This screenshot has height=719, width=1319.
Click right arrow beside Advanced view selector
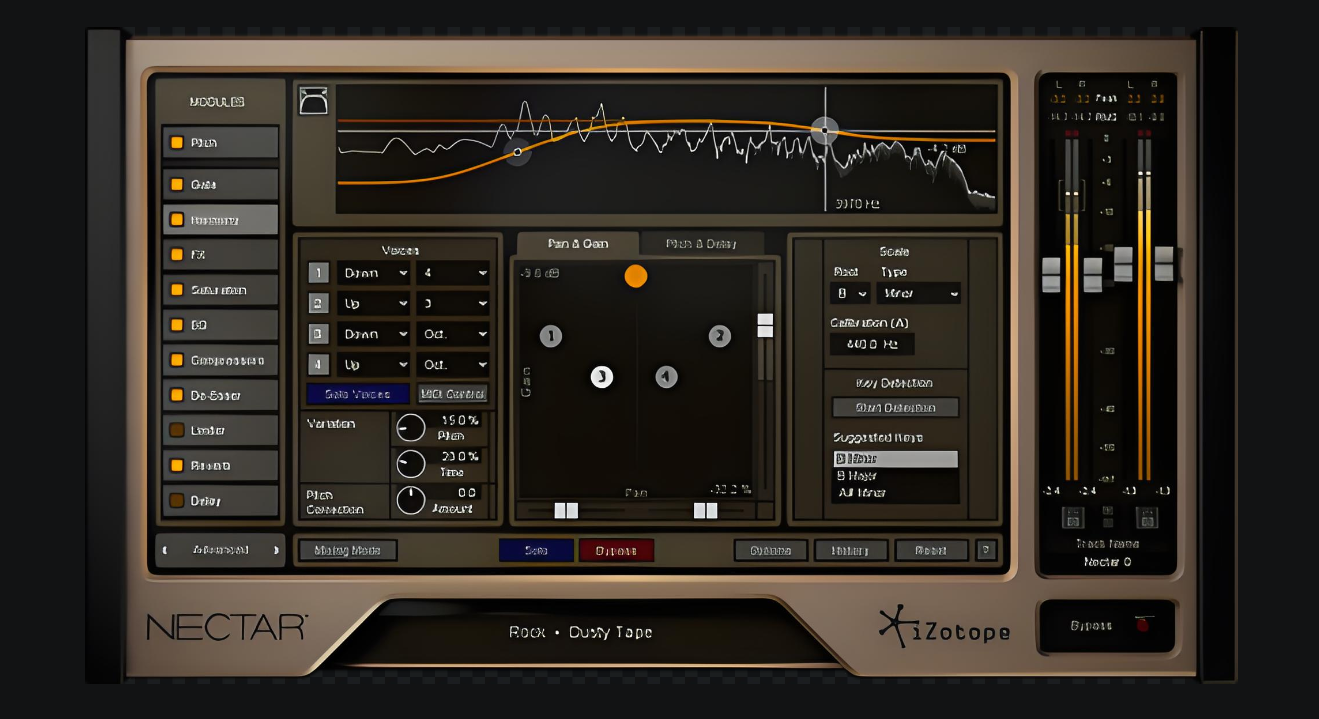click(276, 550)
